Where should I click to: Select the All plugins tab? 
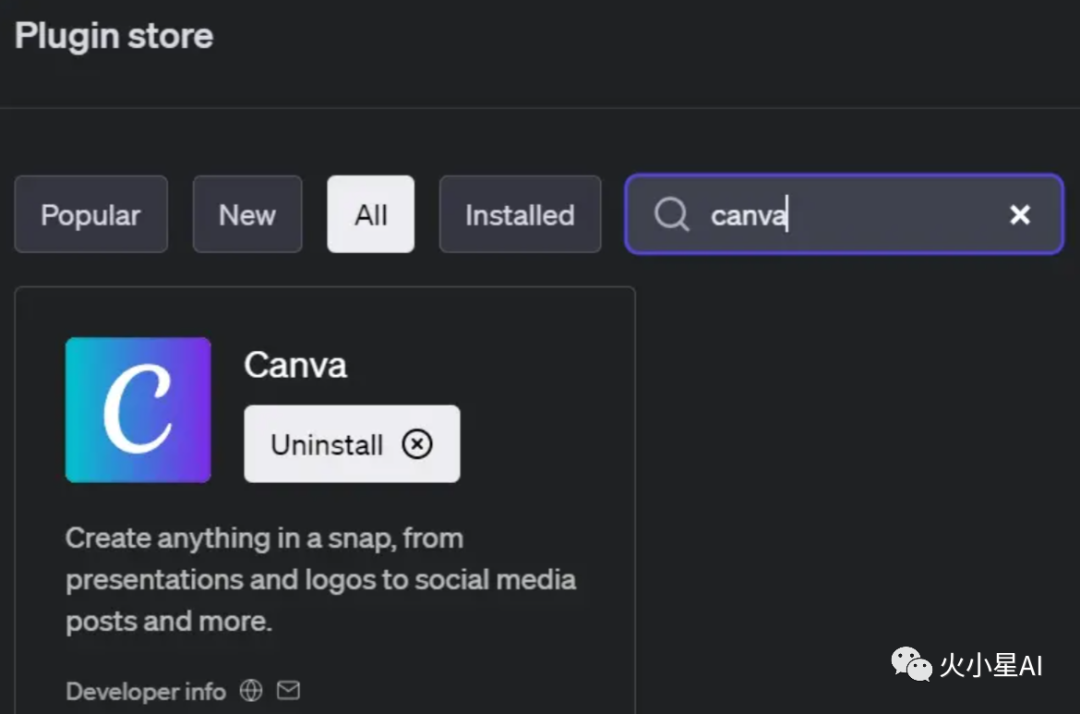(371, 214)
